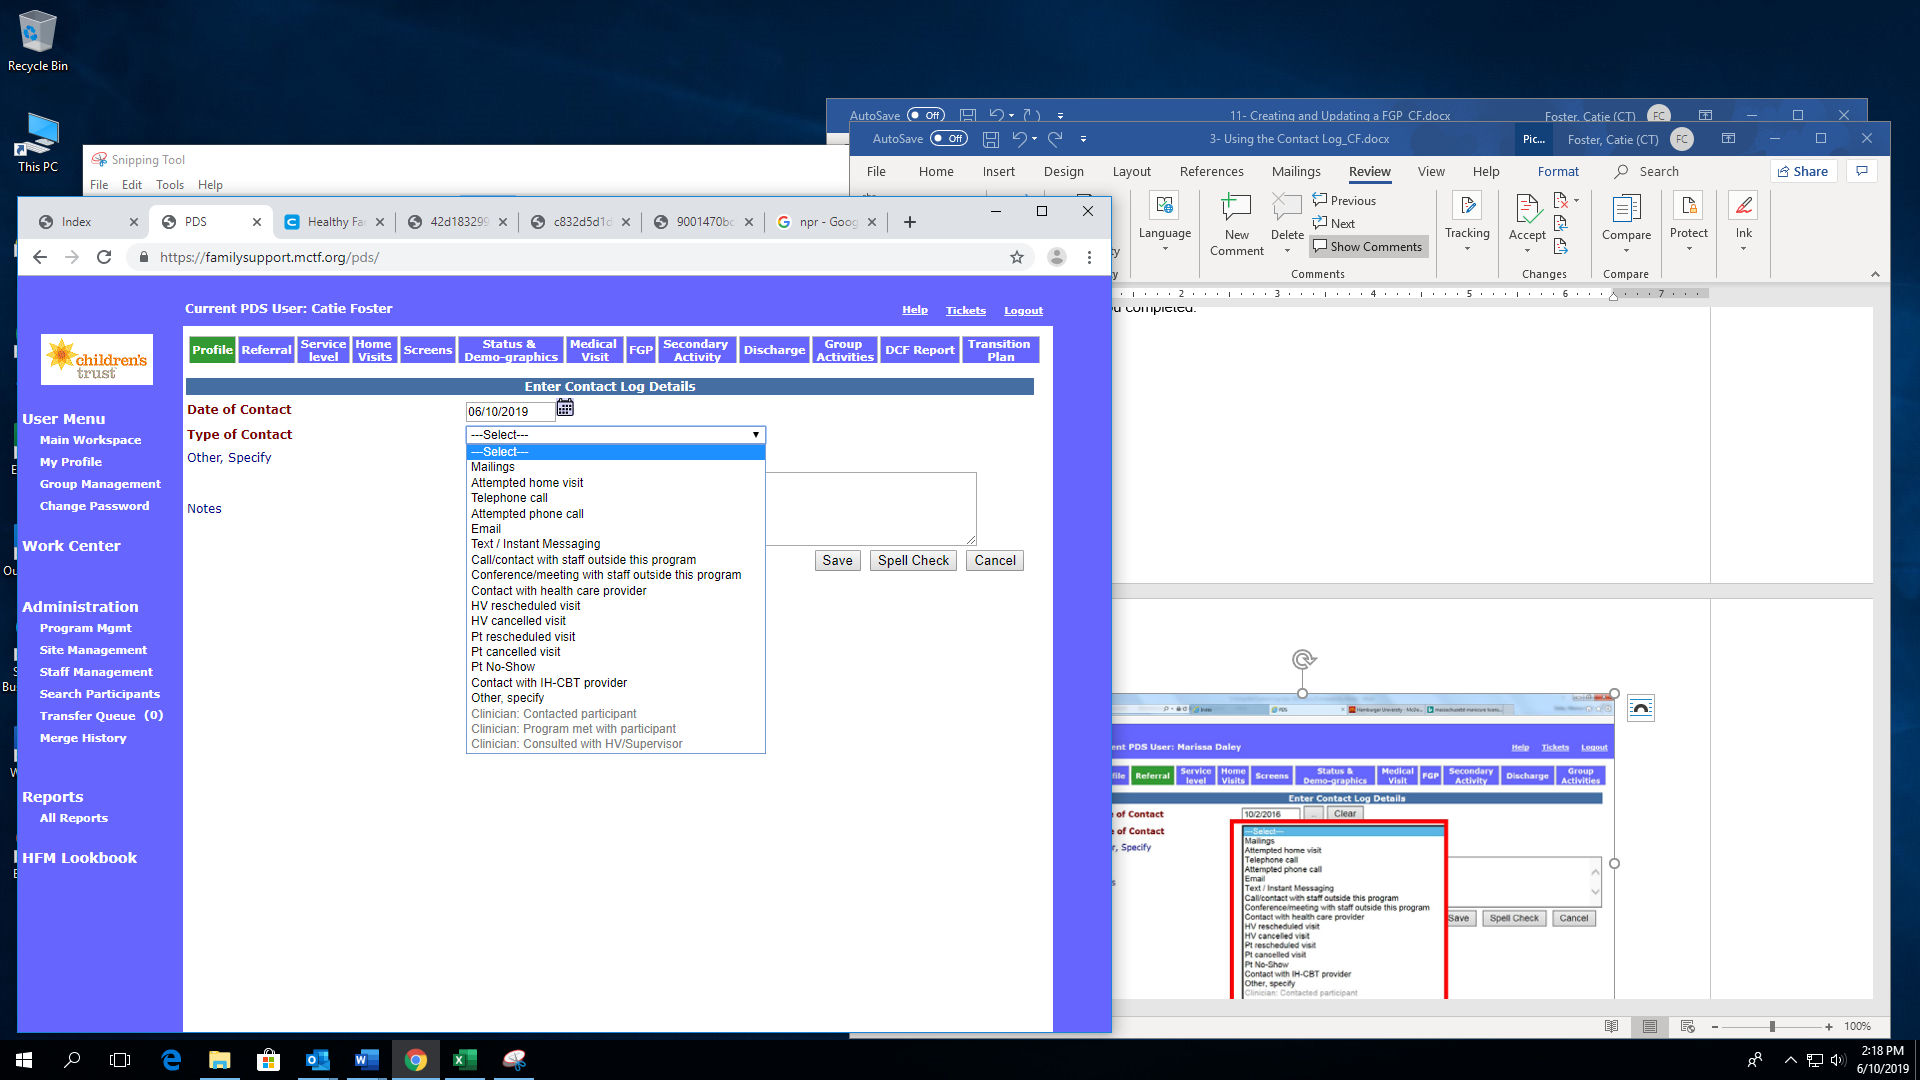1920x1080 pixels.
Task: Click the zoom in plus in Word
Action: (x=1829, y=1026)
